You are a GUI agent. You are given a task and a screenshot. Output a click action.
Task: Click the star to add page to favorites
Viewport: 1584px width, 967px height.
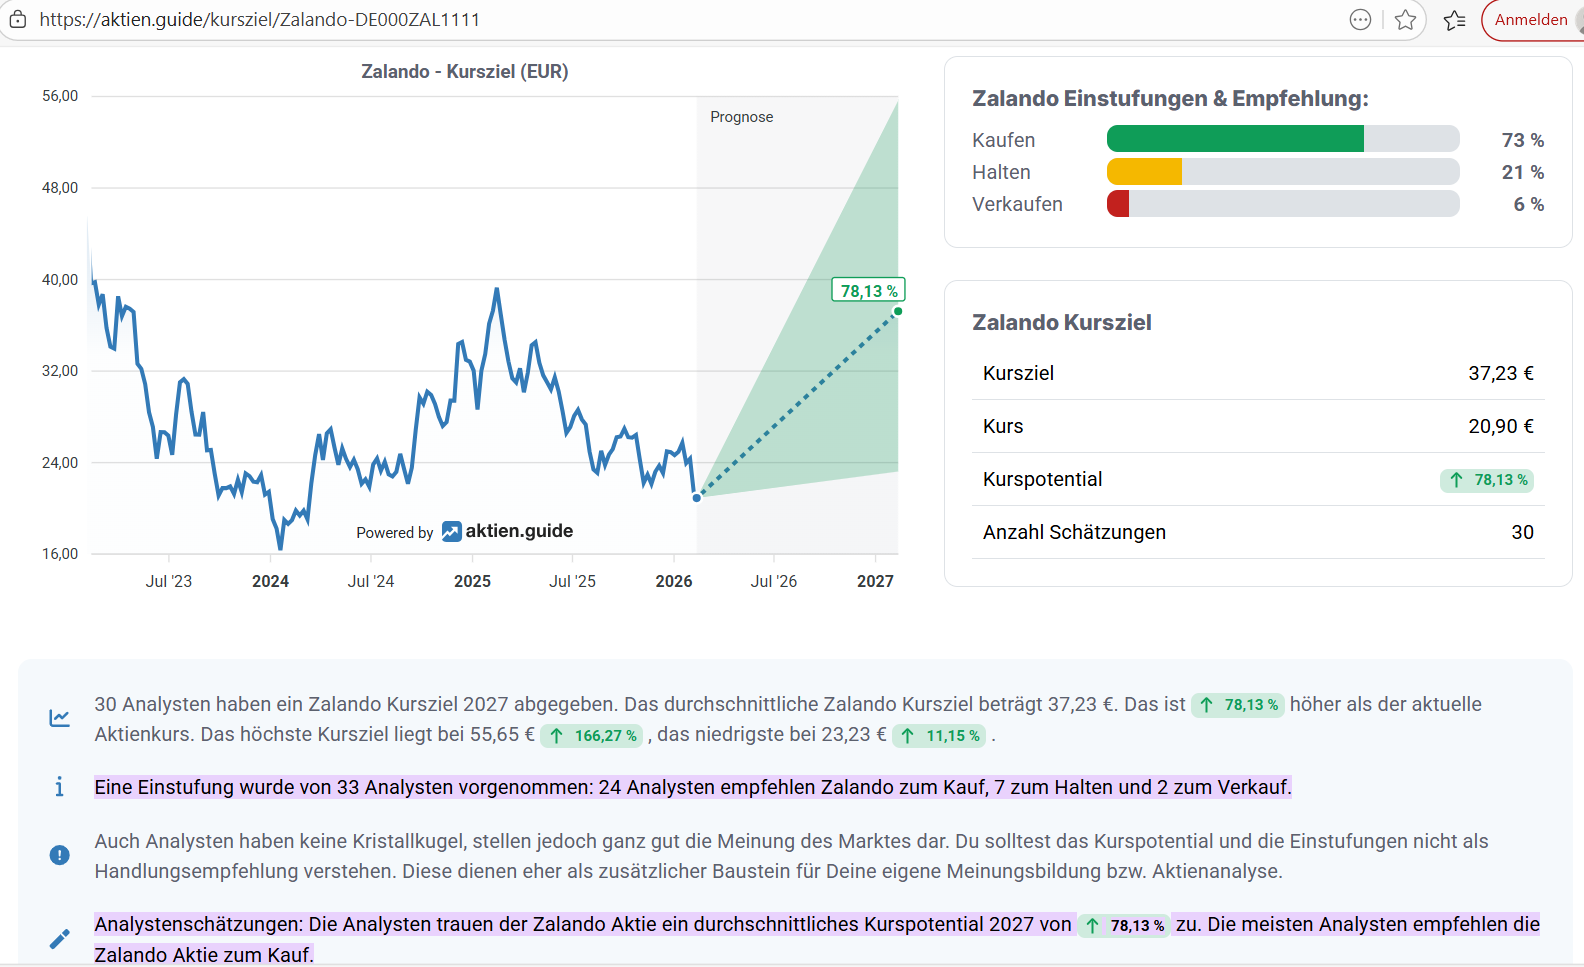(x=1405, y=20)
